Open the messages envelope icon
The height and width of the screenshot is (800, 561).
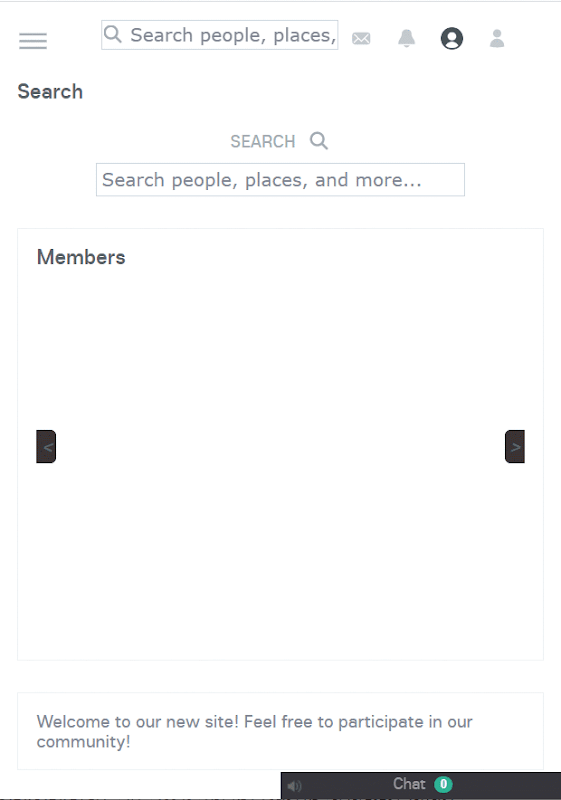361,38
